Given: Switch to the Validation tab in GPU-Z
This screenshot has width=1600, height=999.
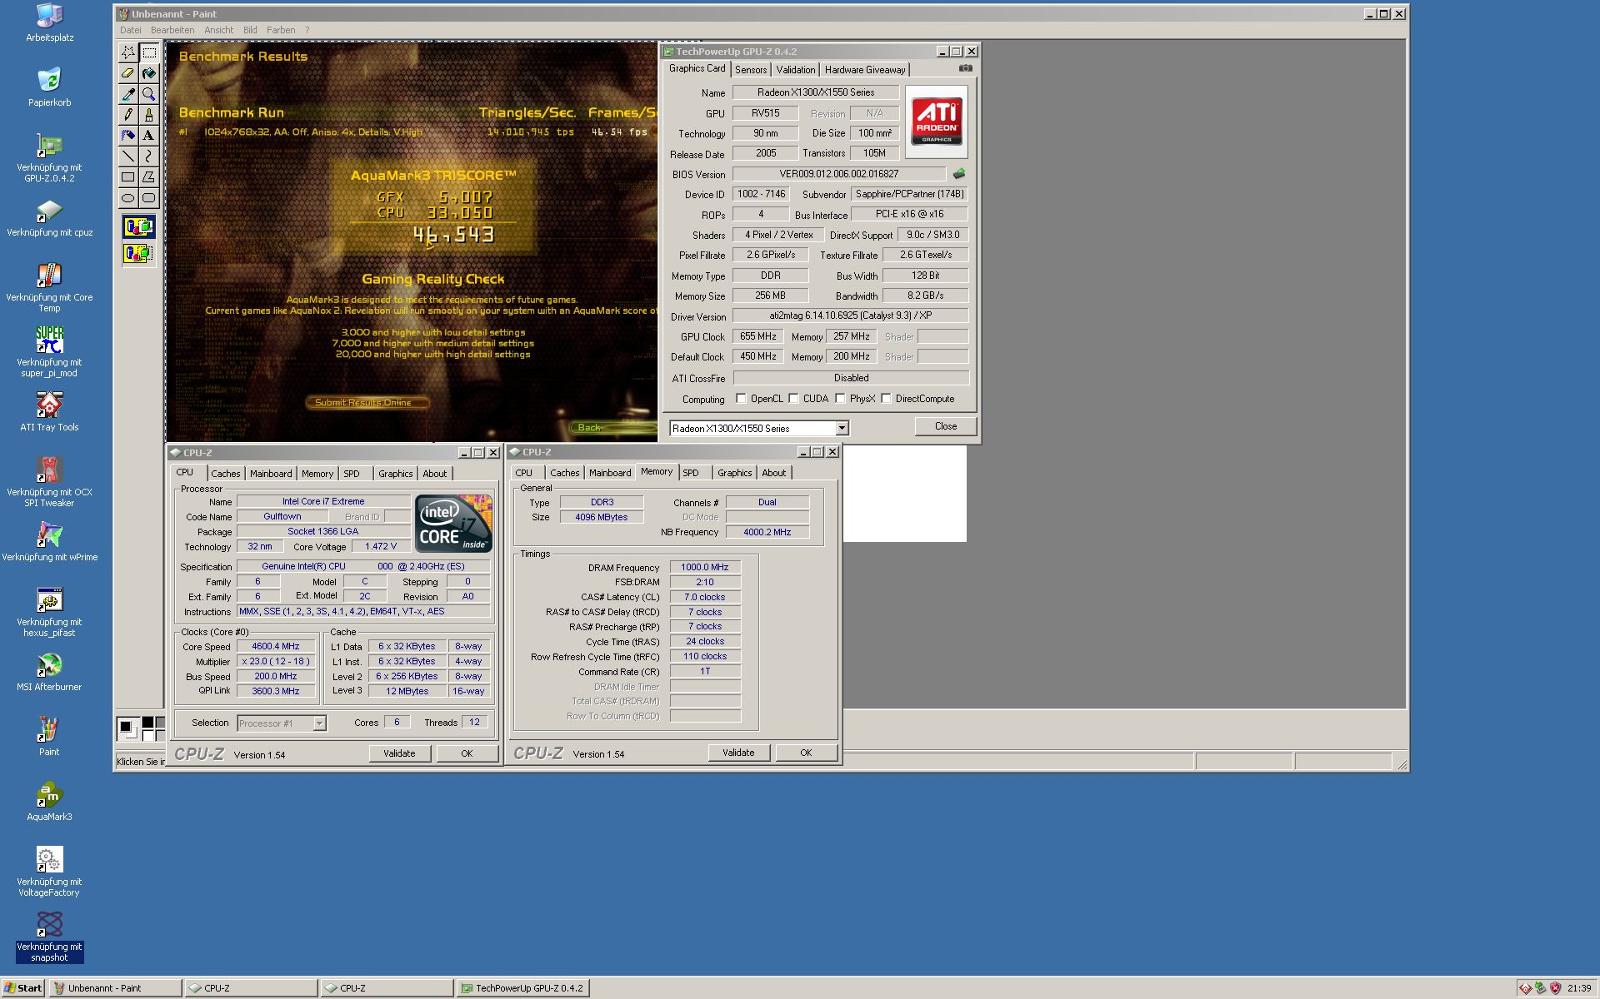Looking at the screenshot, I should [795, 70].
